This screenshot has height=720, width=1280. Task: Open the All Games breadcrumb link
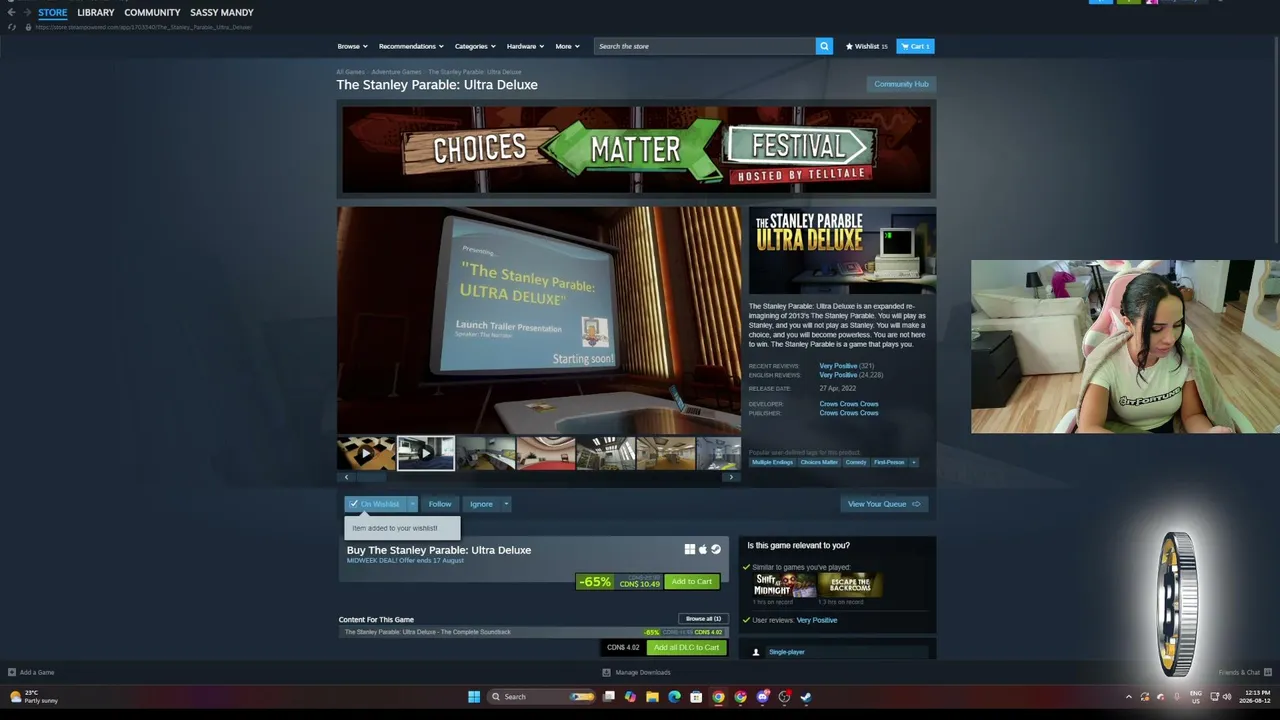350,72
